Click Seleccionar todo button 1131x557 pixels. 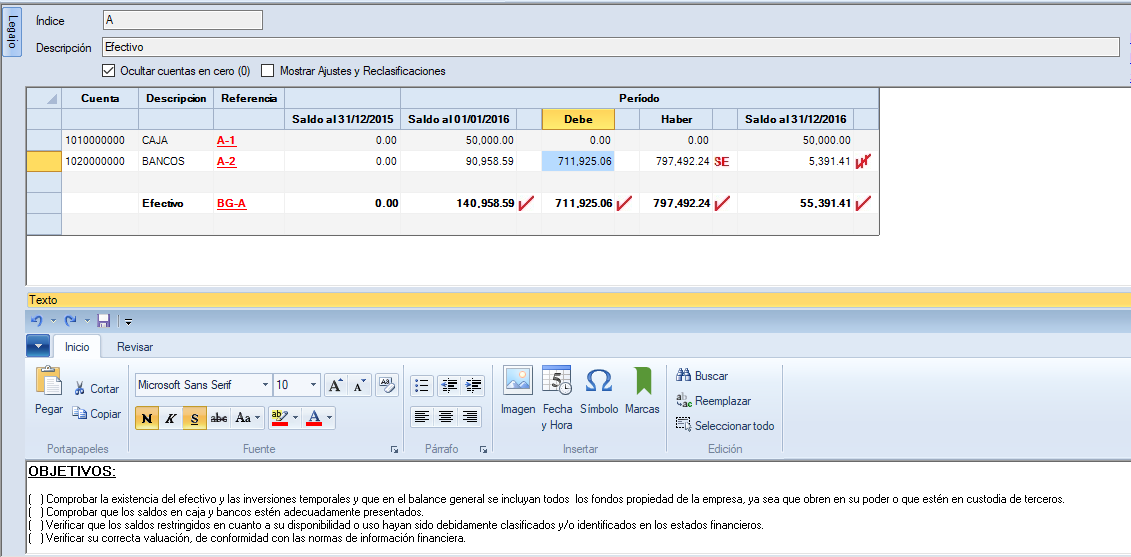point(725,426)
